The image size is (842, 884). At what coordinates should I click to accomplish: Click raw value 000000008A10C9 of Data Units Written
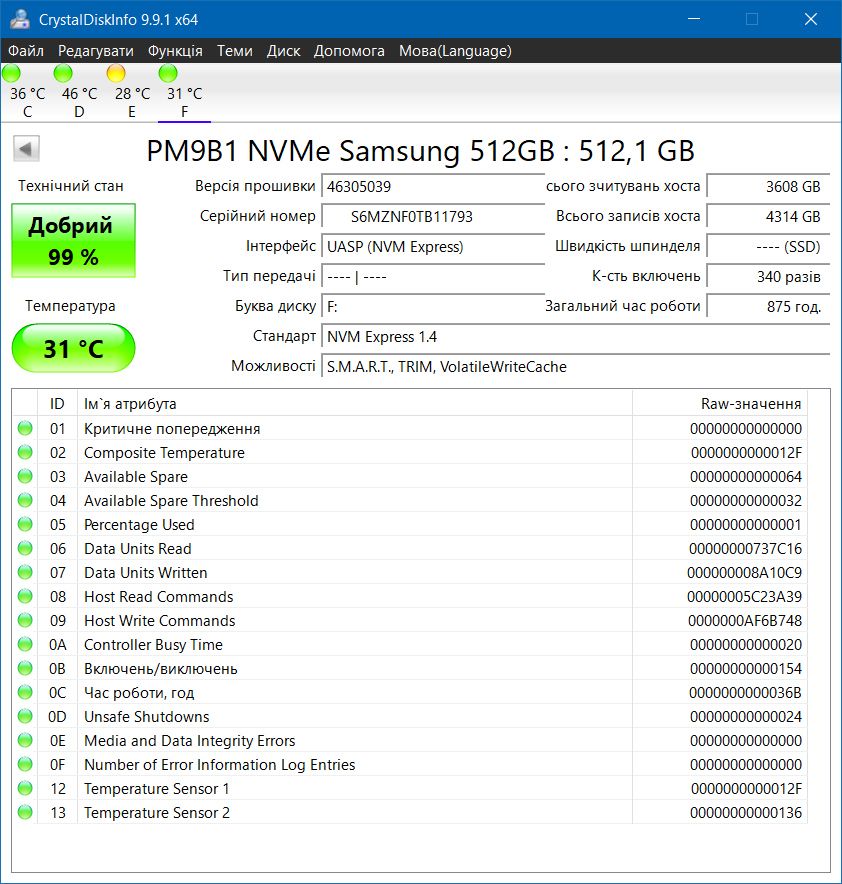(744, 573)
